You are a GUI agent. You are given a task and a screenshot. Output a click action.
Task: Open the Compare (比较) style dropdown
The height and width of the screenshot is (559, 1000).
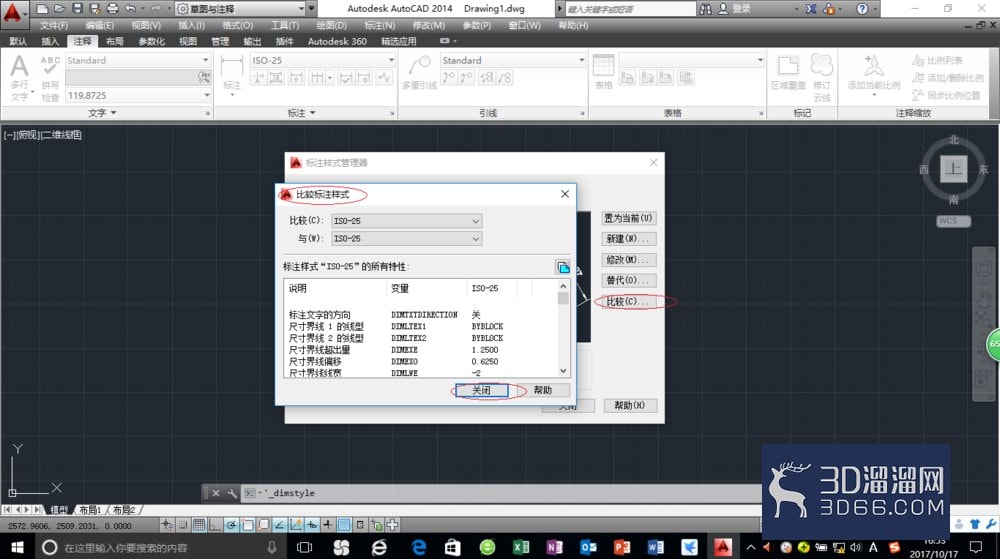click(406, 221)
